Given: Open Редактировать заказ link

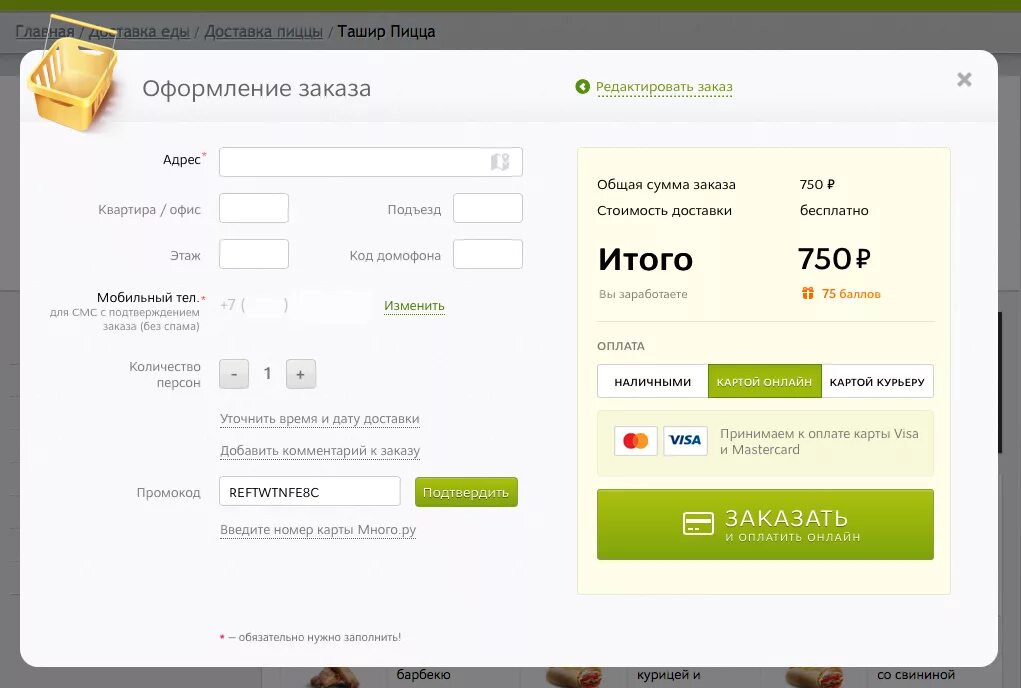Looking at the screenshot, I should (x=664, y=87).
